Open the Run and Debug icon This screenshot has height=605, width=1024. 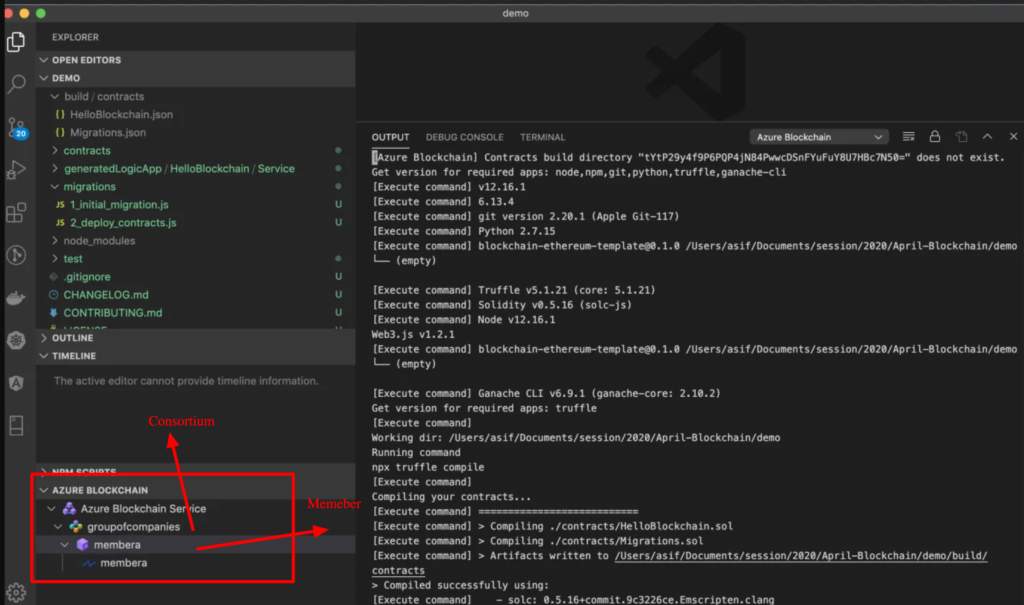pos(15,170)
